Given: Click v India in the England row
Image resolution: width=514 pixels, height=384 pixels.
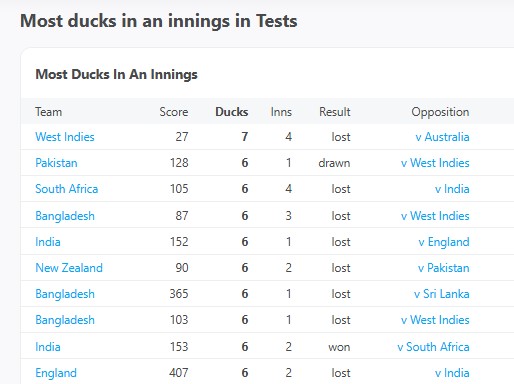Looking at the screenshot, I should pyautogui.click(x=452, y=373).
